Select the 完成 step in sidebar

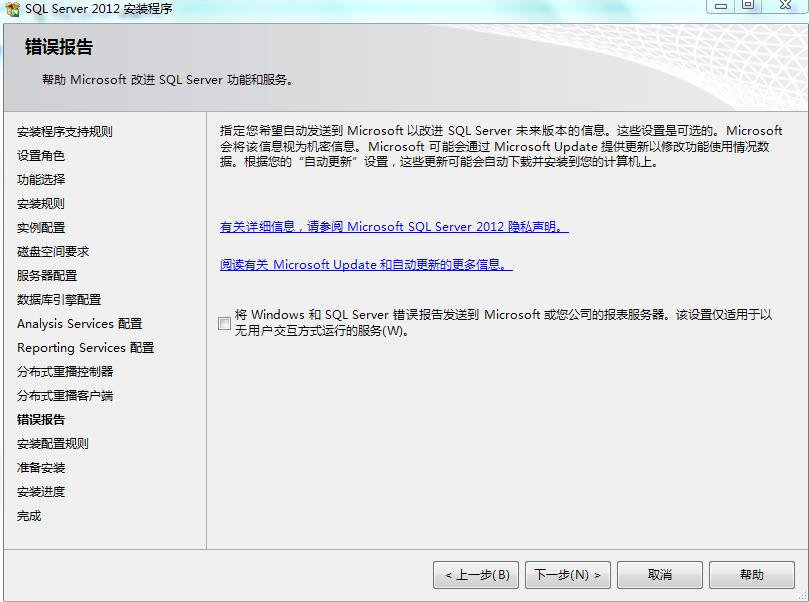(x=29, y=516)
